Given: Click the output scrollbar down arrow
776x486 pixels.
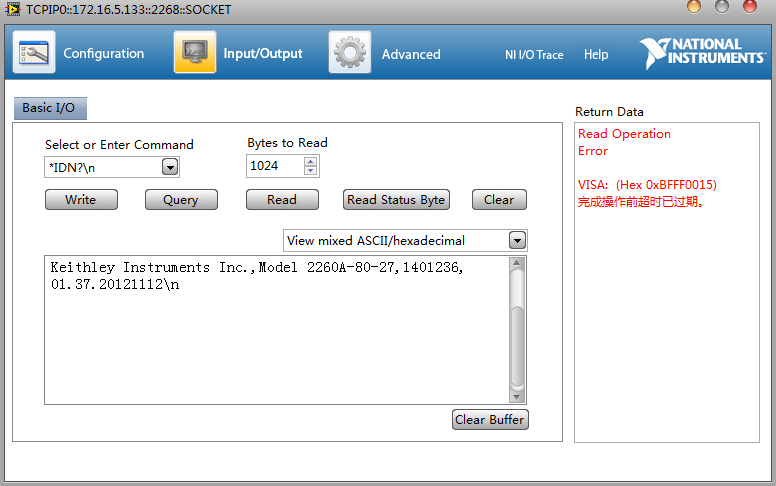Looking at the screenshot, I should (517, 397).
